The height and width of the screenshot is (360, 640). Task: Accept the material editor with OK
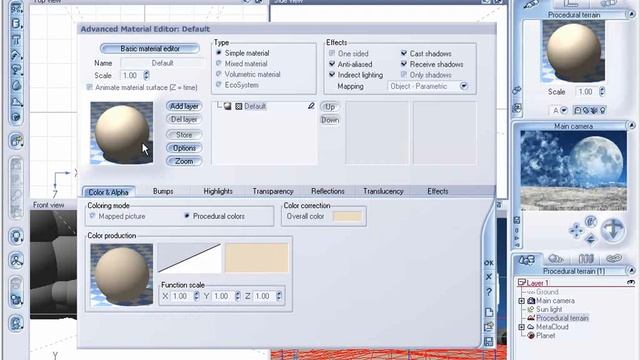[x=489, y=263]
